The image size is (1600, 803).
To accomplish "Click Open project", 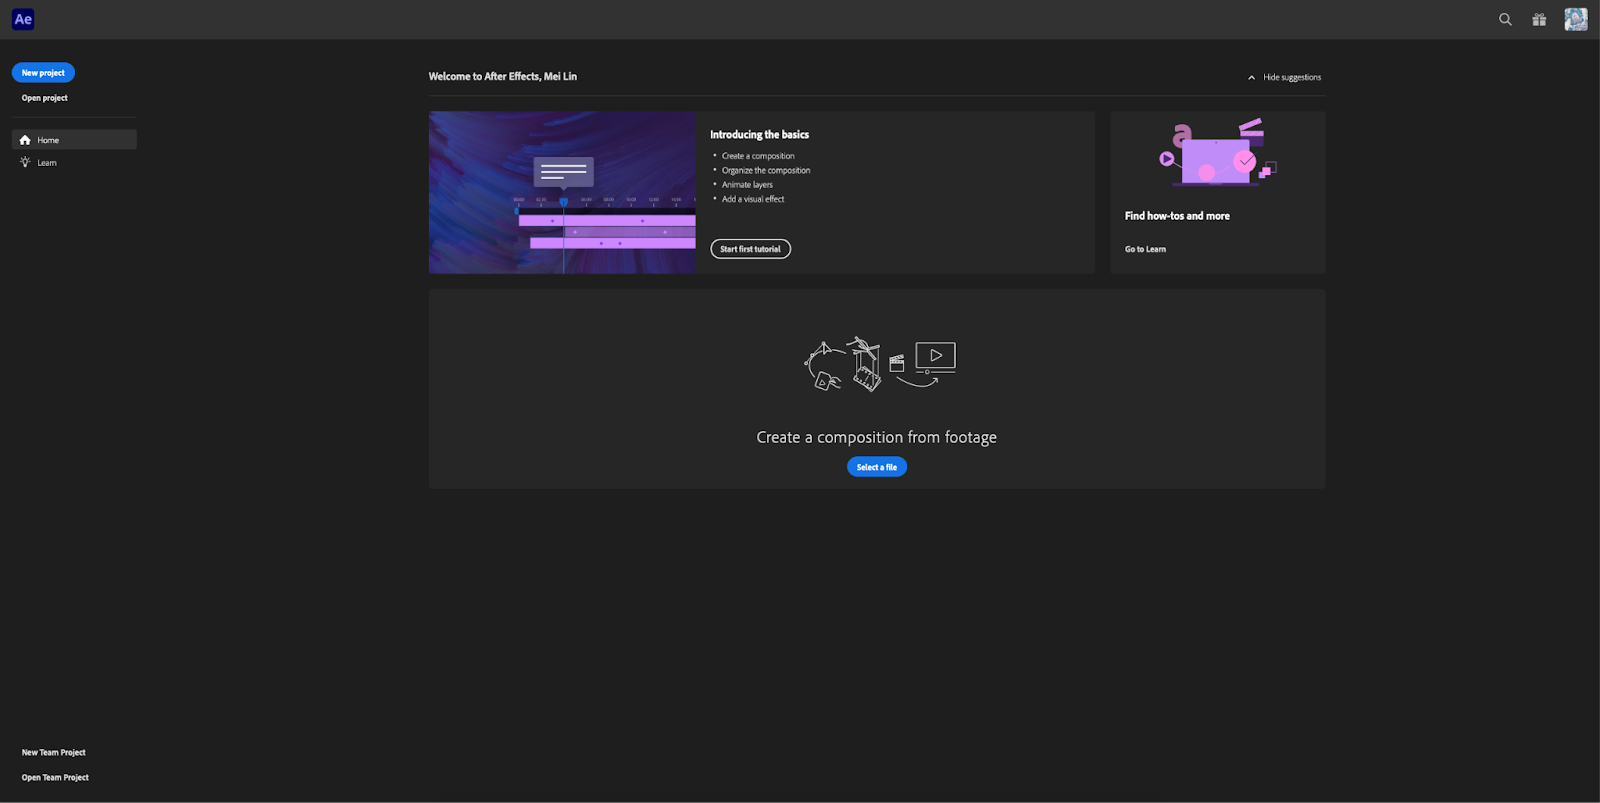I will click(x=45, y=98).
